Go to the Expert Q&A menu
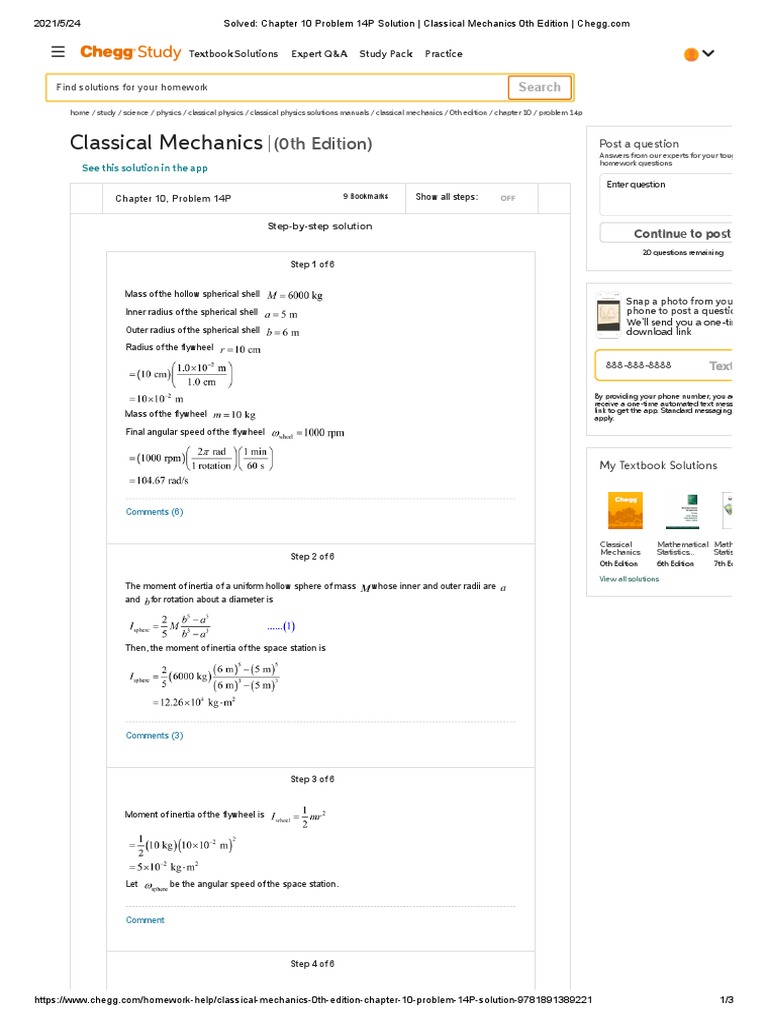Viewport: 768px width, 1024px height. [319, 54]
